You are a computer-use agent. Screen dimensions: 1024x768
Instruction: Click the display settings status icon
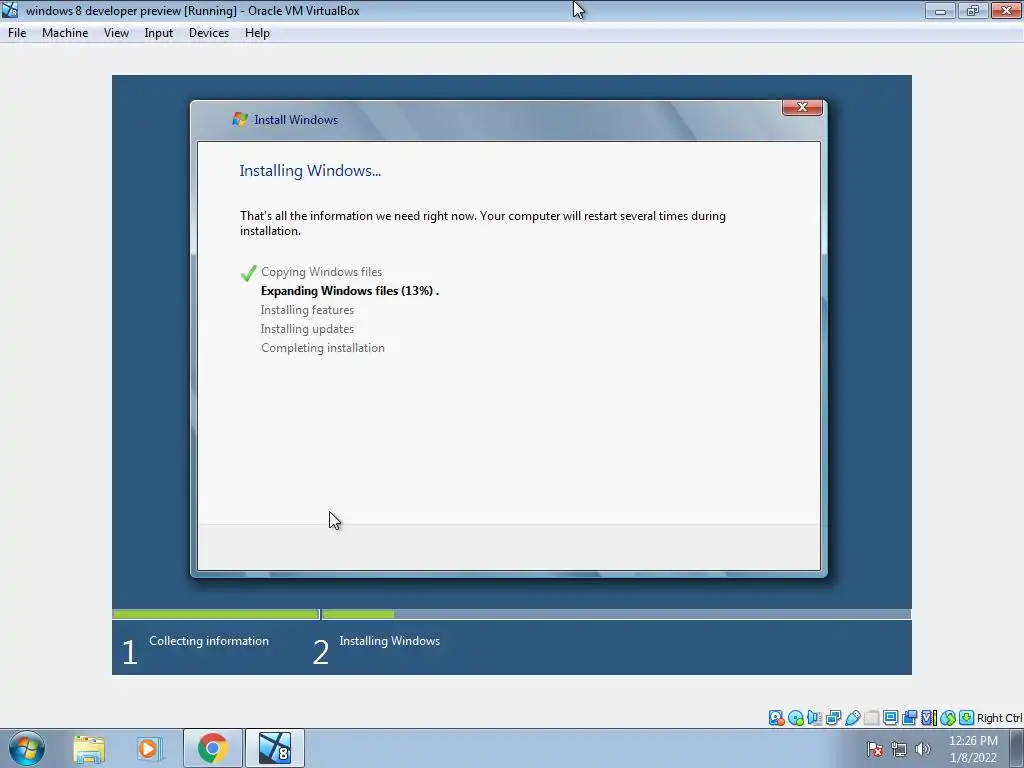[x=890, y=718]
